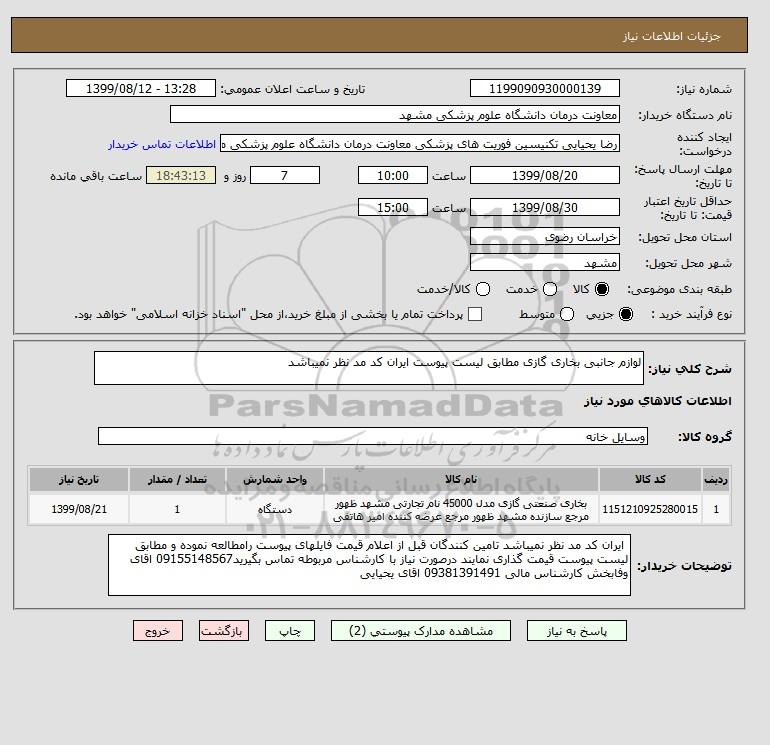Viewport: 770px width, 745px height.
Task: Click the واحد شمارش column header
Action: [x=275, y=479]
